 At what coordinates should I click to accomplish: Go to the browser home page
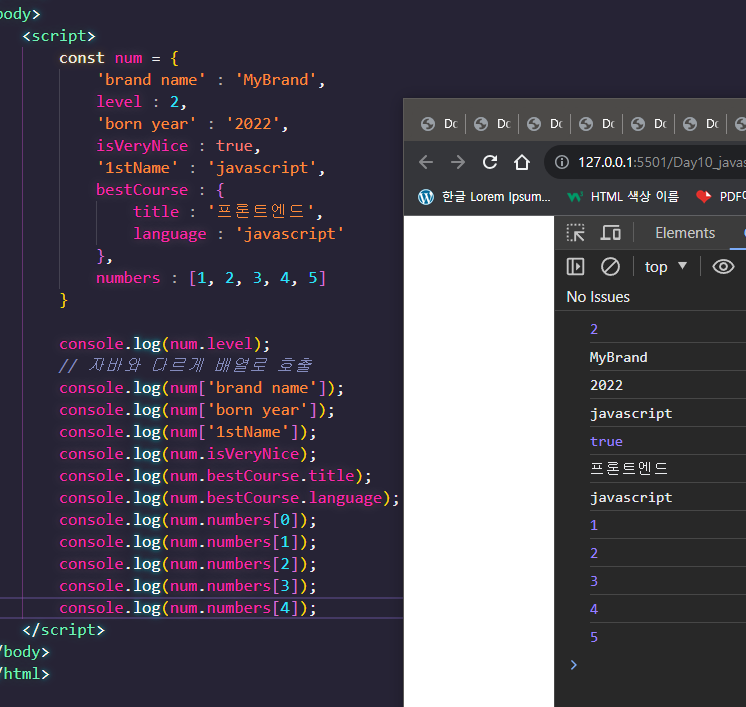[522, 162]
